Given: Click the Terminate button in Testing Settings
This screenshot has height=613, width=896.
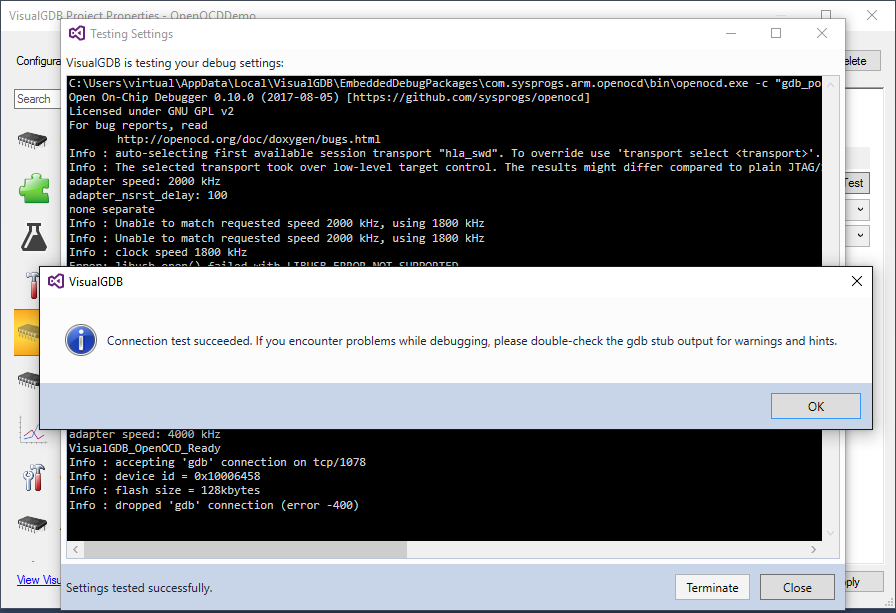Looking at the screenshot, I should (x=712, y=587).
